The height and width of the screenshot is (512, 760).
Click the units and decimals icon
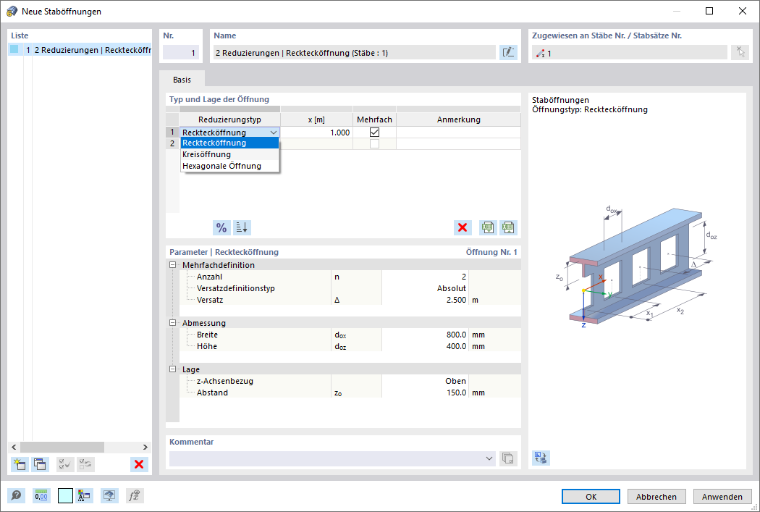click(41, 496)
